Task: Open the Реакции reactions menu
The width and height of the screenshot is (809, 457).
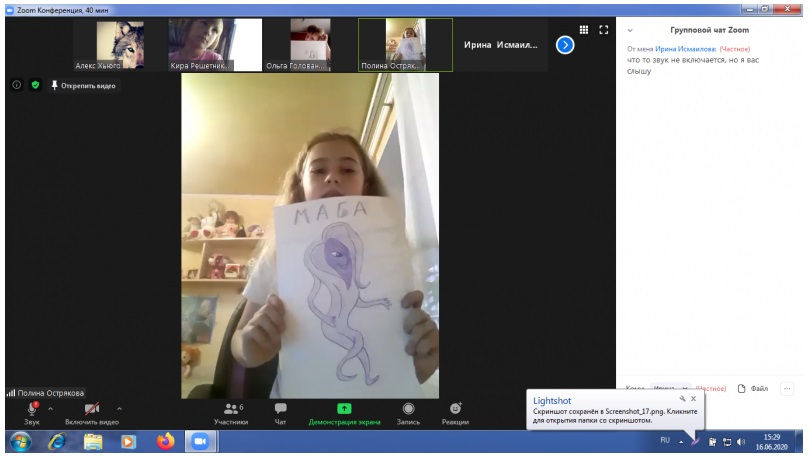Action: click(x=455, y=414)
